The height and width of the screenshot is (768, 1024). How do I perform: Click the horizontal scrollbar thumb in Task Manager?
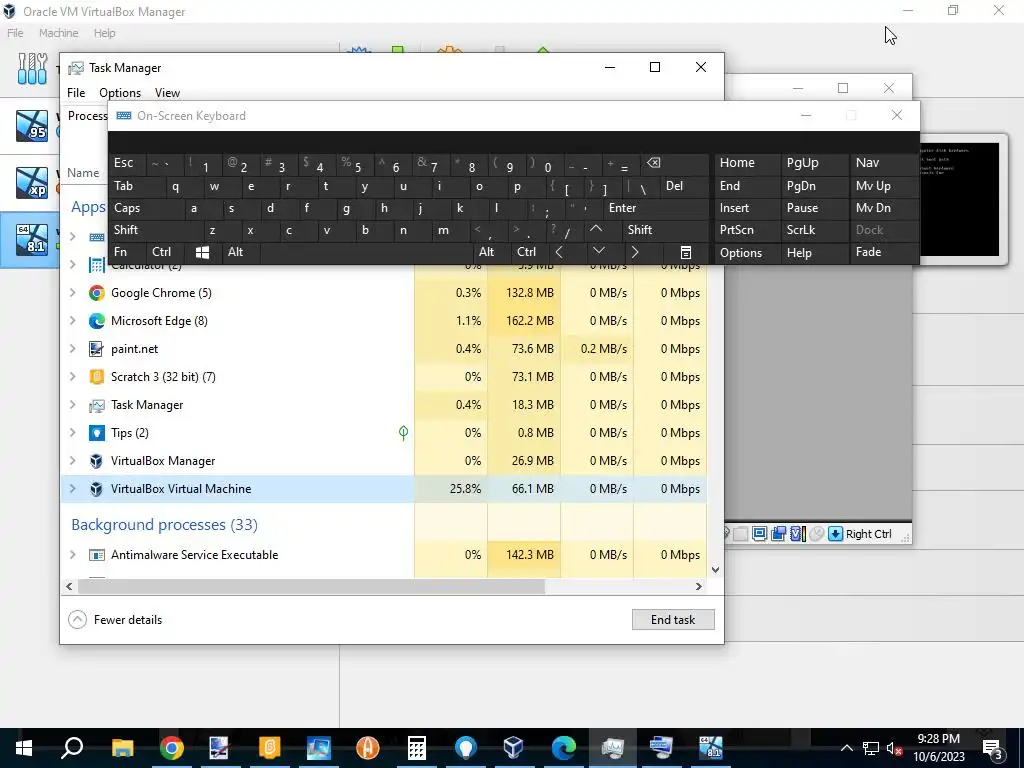coord(312,586)
